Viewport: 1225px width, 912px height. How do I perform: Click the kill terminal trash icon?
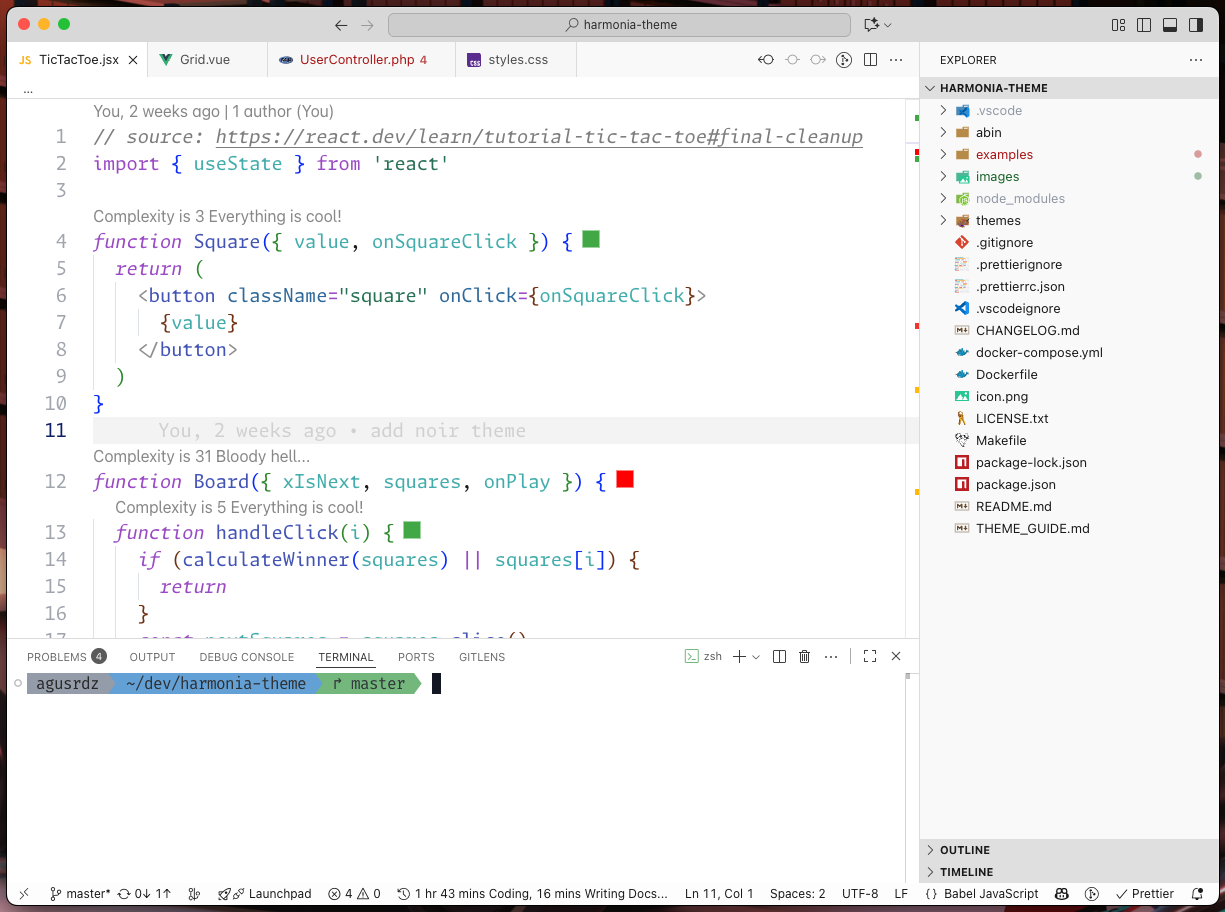coord(805,656)
